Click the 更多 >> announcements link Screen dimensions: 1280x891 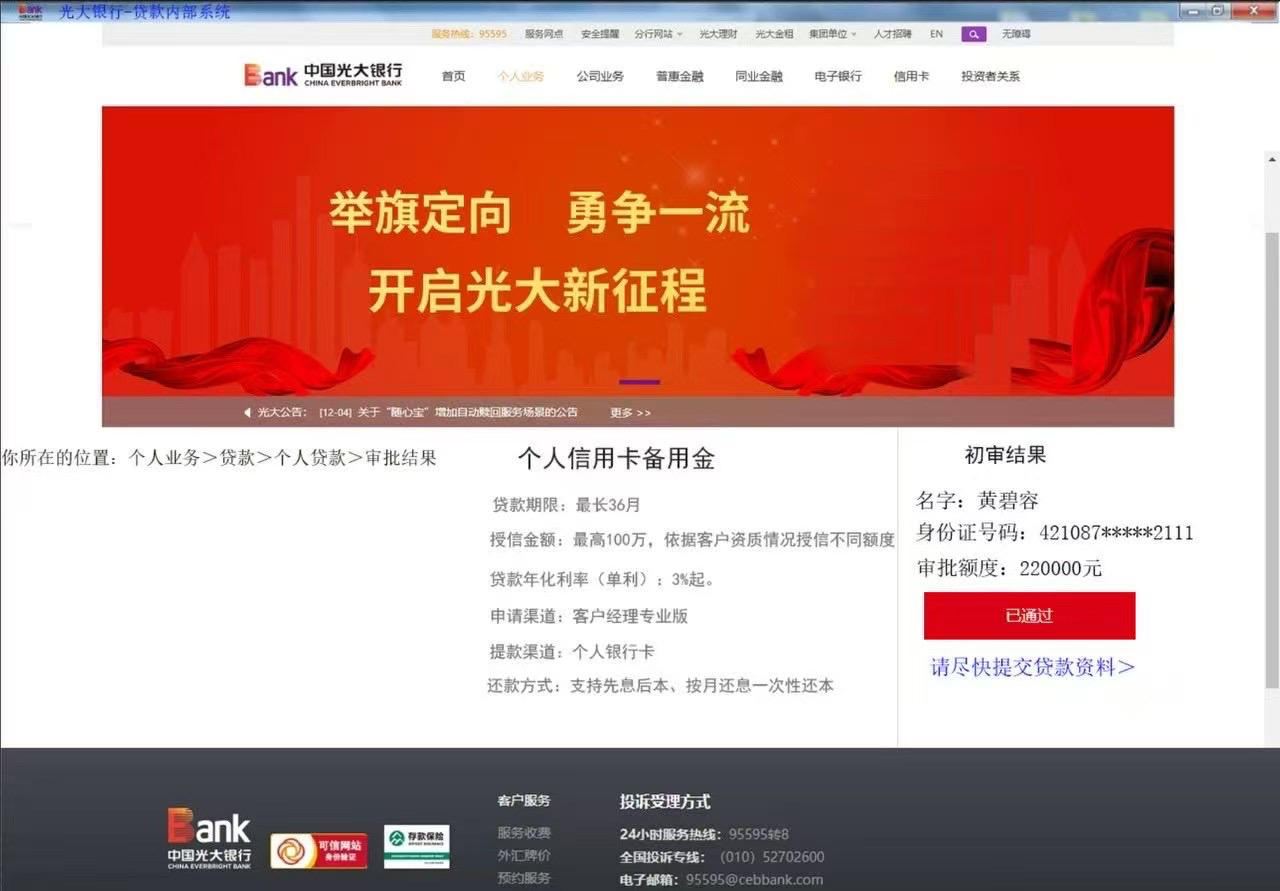630,412
